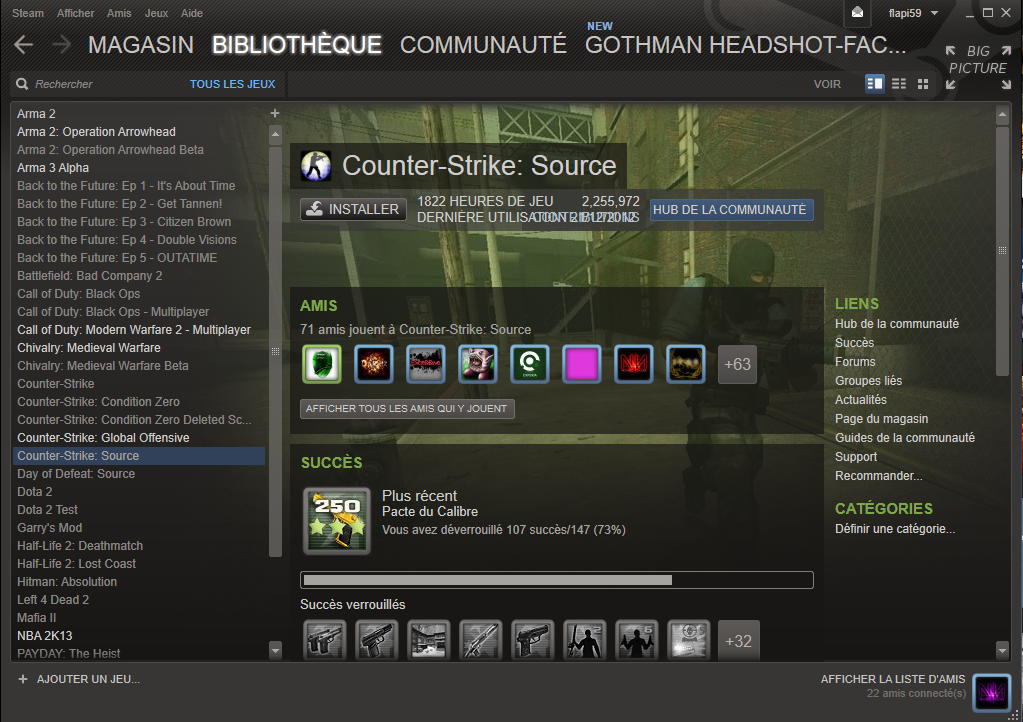This screenshot has height=722, width=1023.
Task: Switch to list view mode
Action: [x=899, y=84]
